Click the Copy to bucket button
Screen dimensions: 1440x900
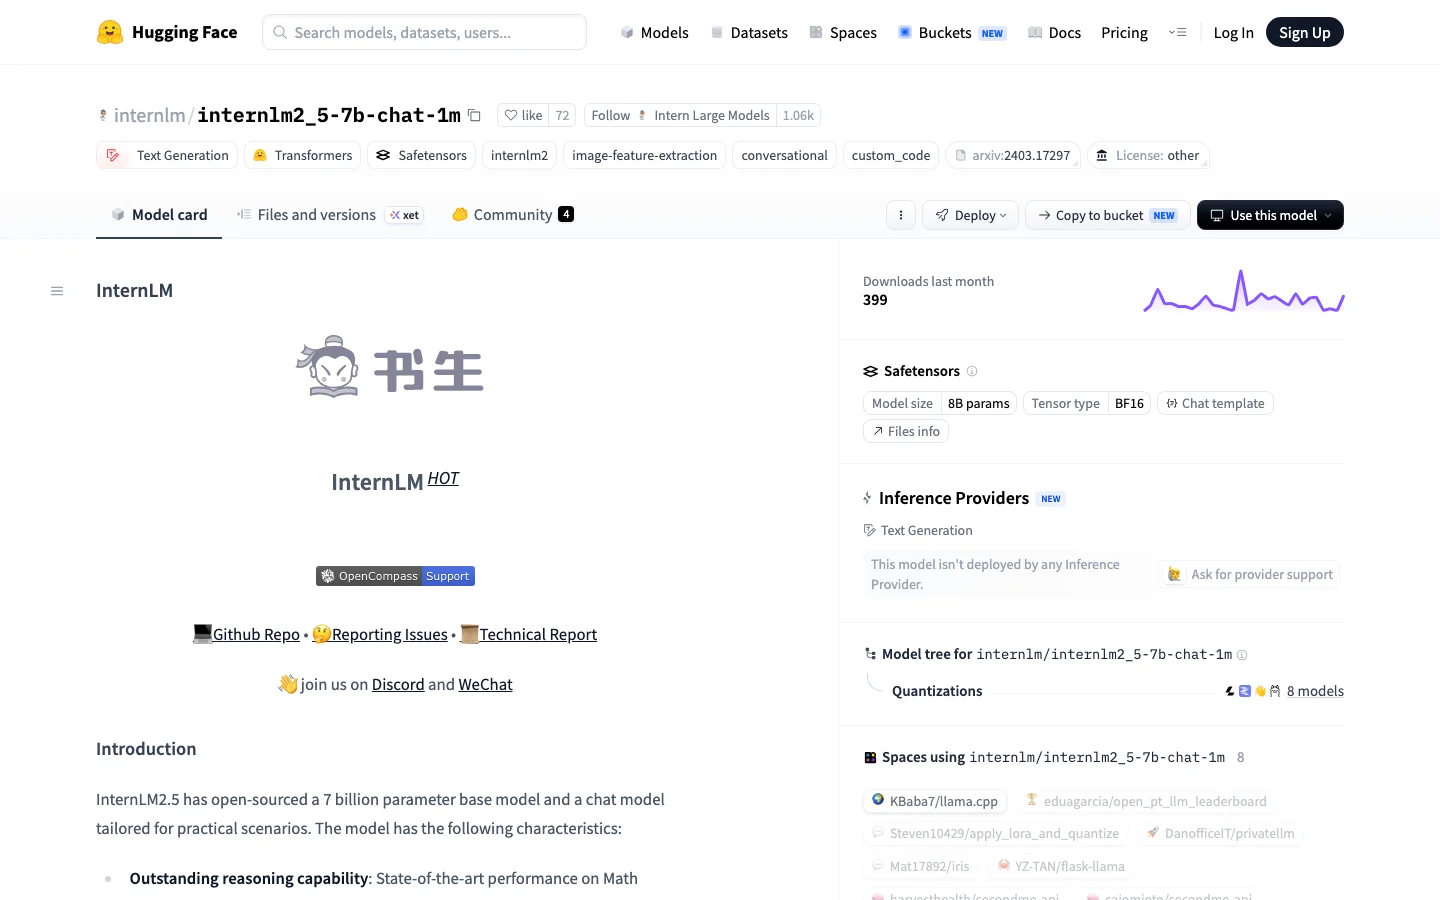point(1108,215)
